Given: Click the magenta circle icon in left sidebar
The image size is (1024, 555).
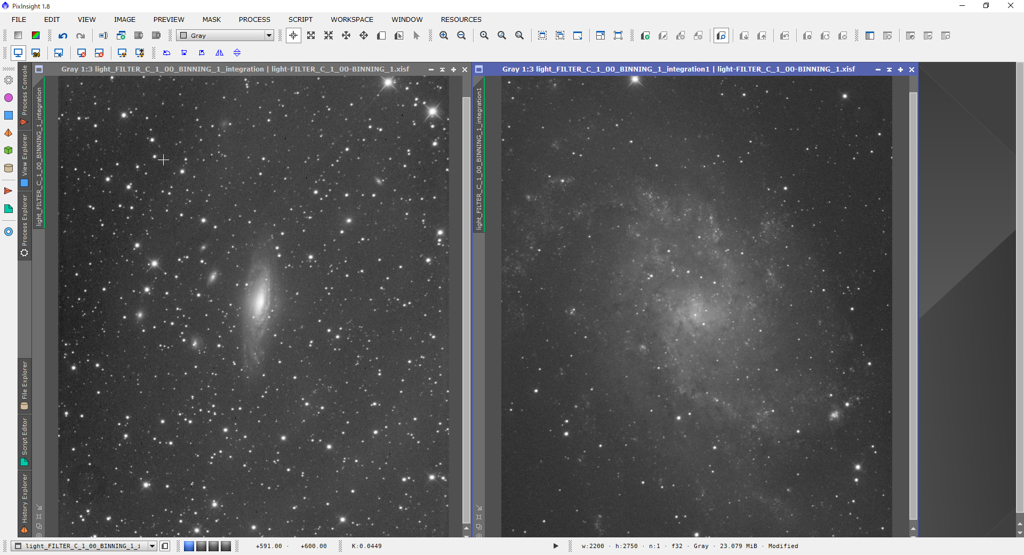Looking at the screenshot, I should [x=8, y=97].
